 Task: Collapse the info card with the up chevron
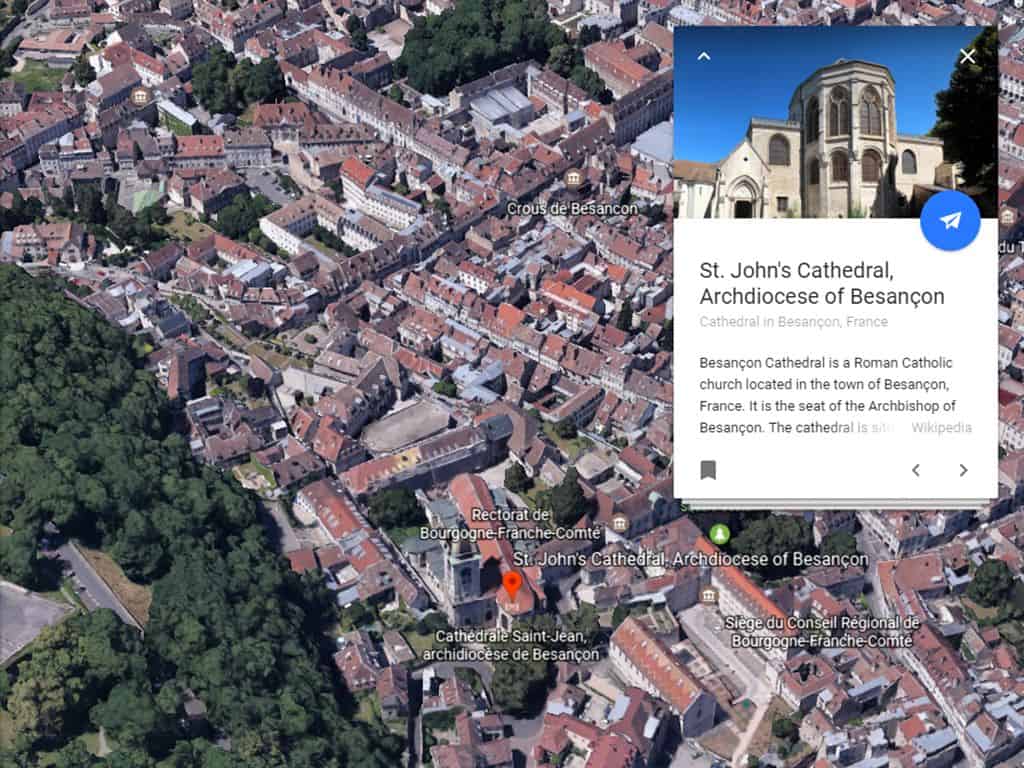[x=703, y=56]
